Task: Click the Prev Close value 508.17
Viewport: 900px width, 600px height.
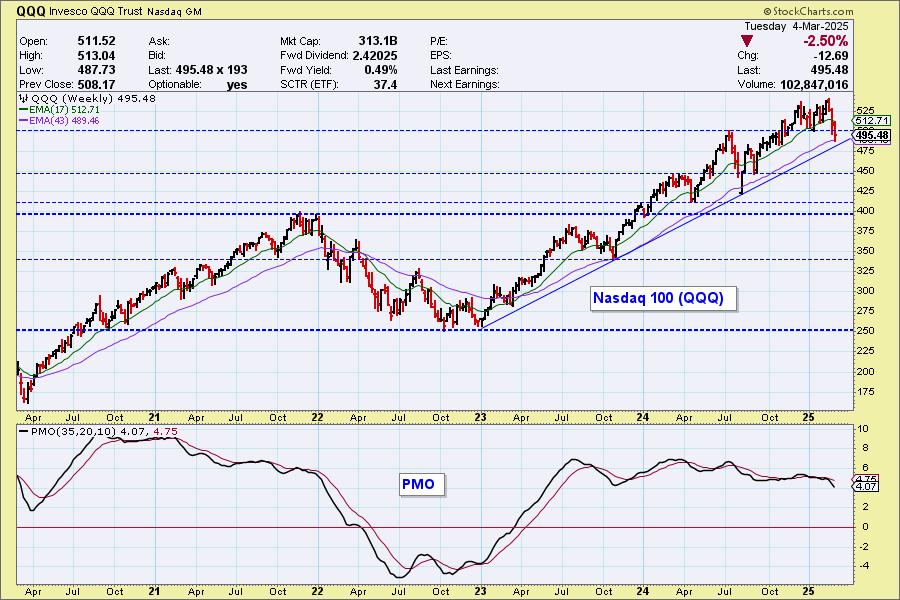Action: pos(96,84)
